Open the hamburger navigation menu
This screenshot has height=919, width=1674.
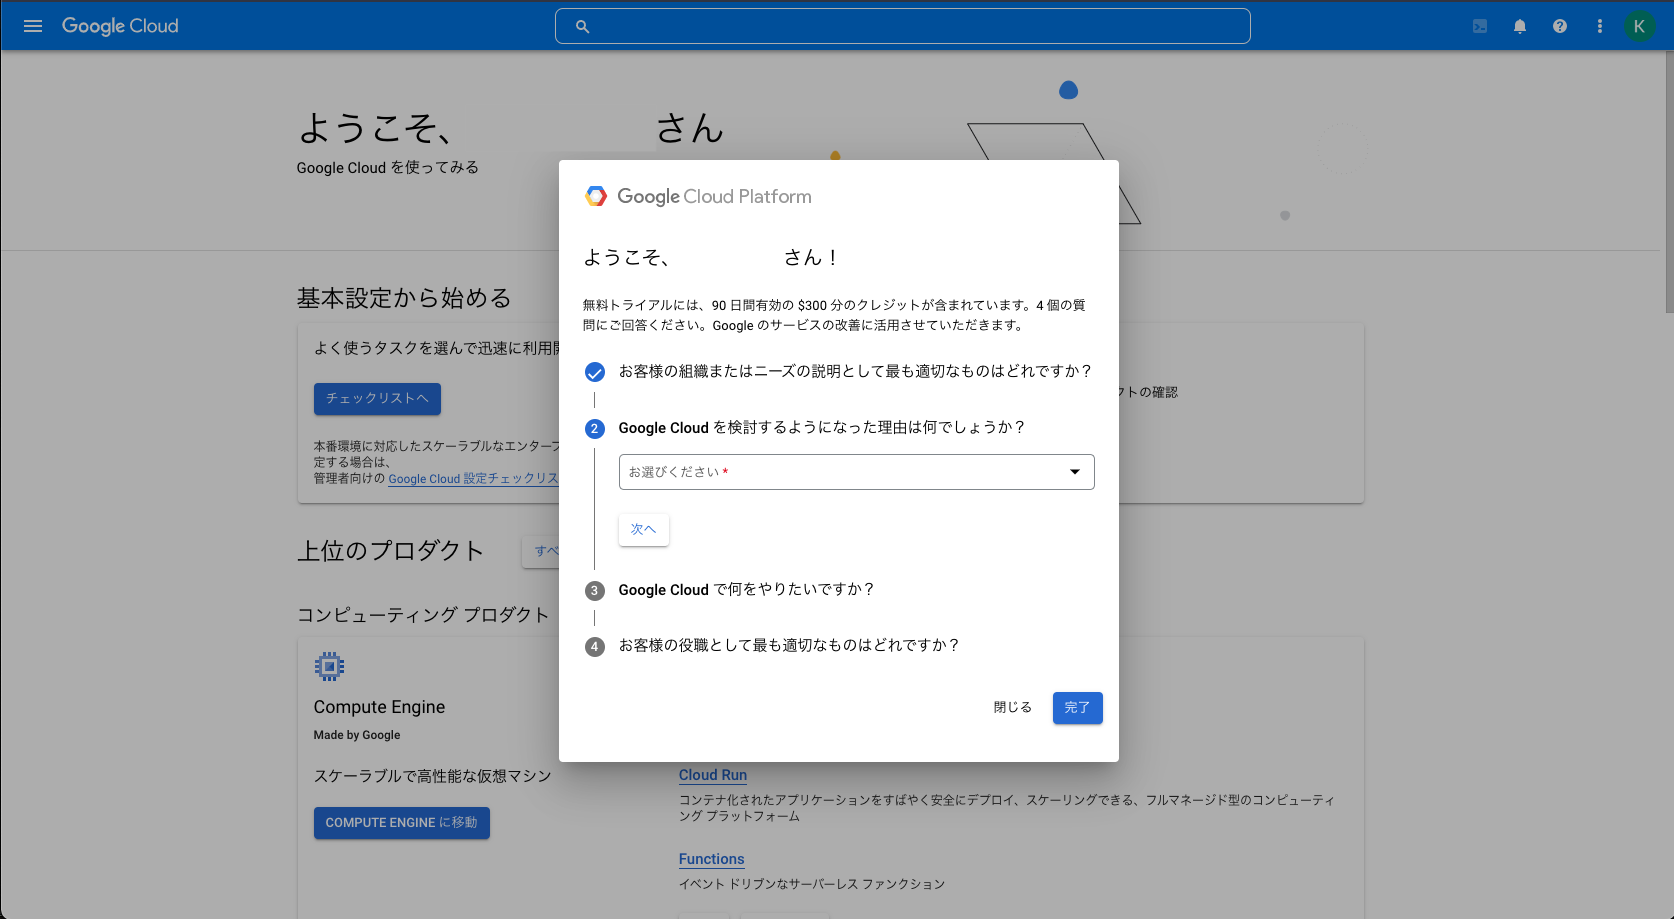33,26
